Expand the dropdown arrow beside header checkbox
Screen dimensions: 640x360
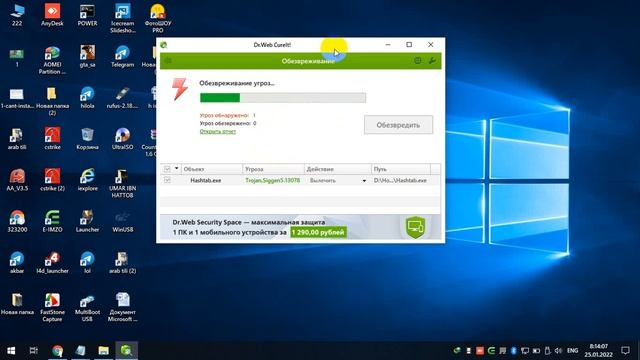pos(176,168)
